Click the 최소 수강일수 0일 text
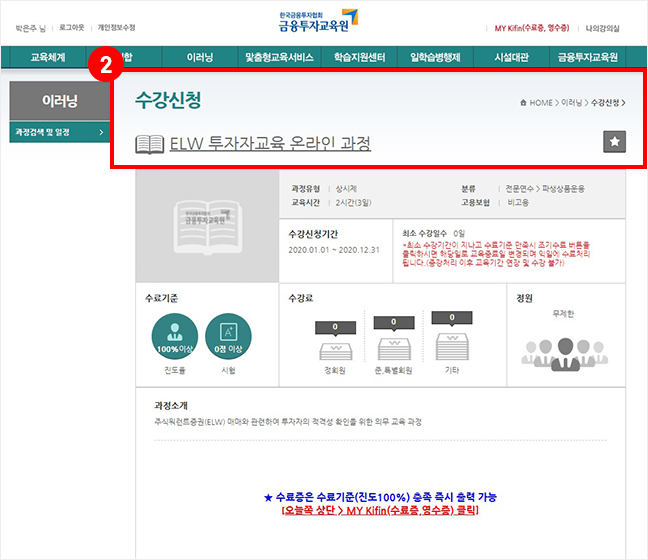 pos(434,234)
